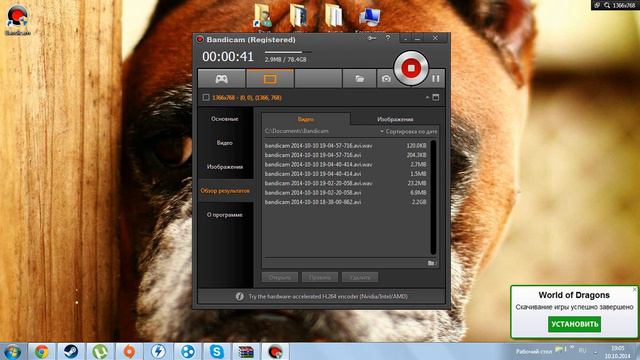
Task: Click the Рабочий стол toolbar in taskbar
Action: [534, 351]
